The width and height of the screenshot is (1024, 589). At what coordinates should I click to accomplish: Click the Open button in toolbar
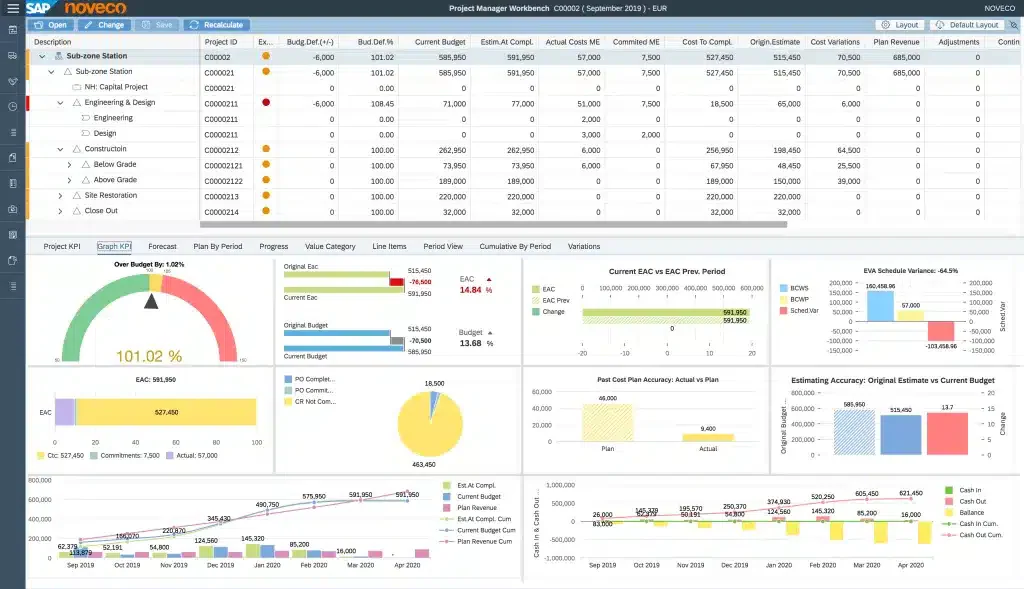pos(51,25)
